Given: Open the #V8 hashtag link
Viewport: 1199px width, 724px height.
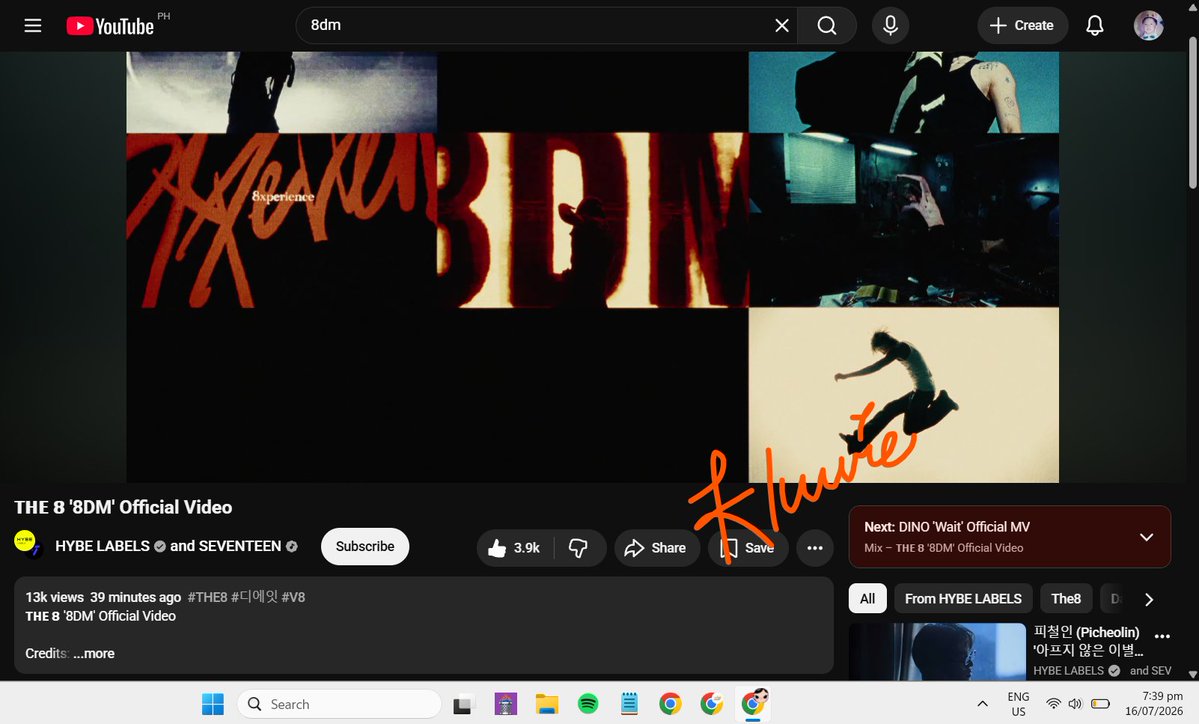Looking at the screenshot, I should tap(293, 597).
